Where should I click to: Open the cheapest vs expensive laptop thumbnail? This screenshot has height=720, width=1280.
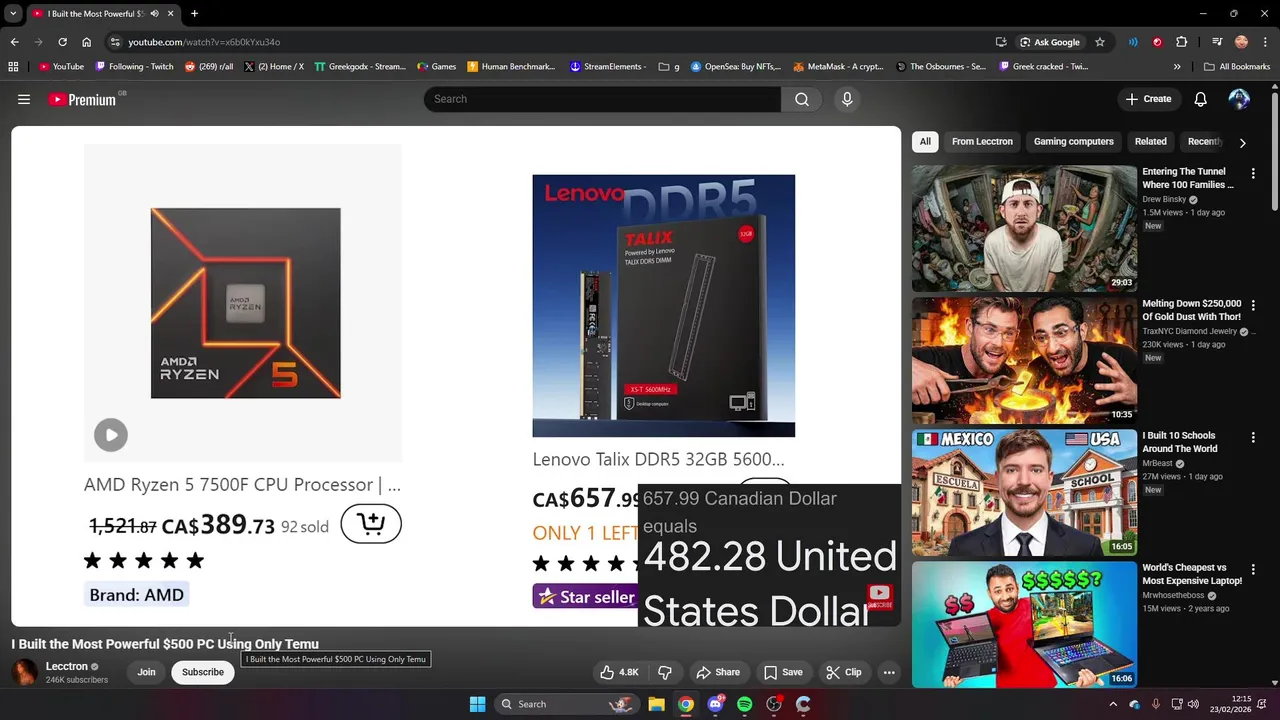point(1024,625)
